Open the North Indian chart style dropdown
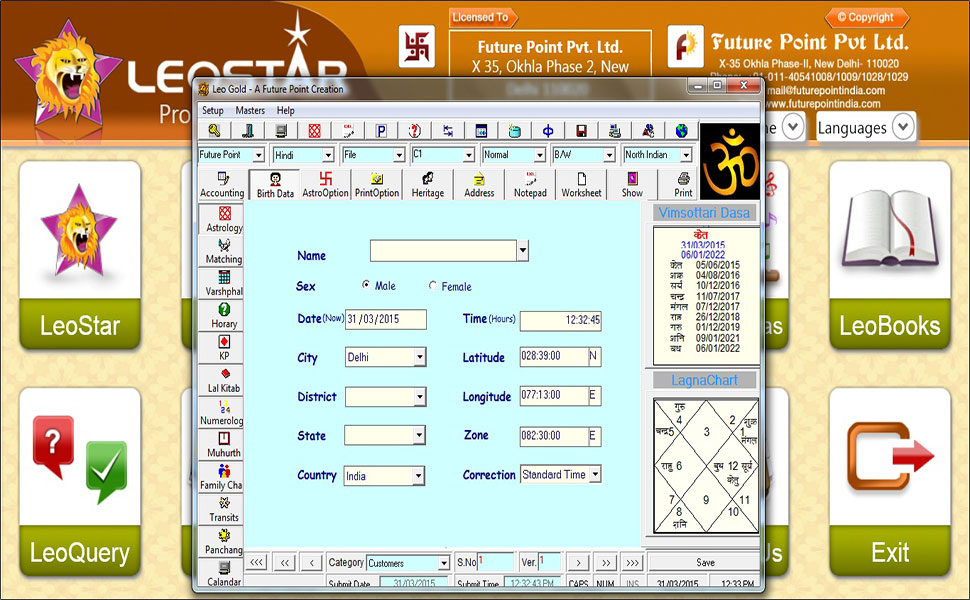 pos(686,155)
